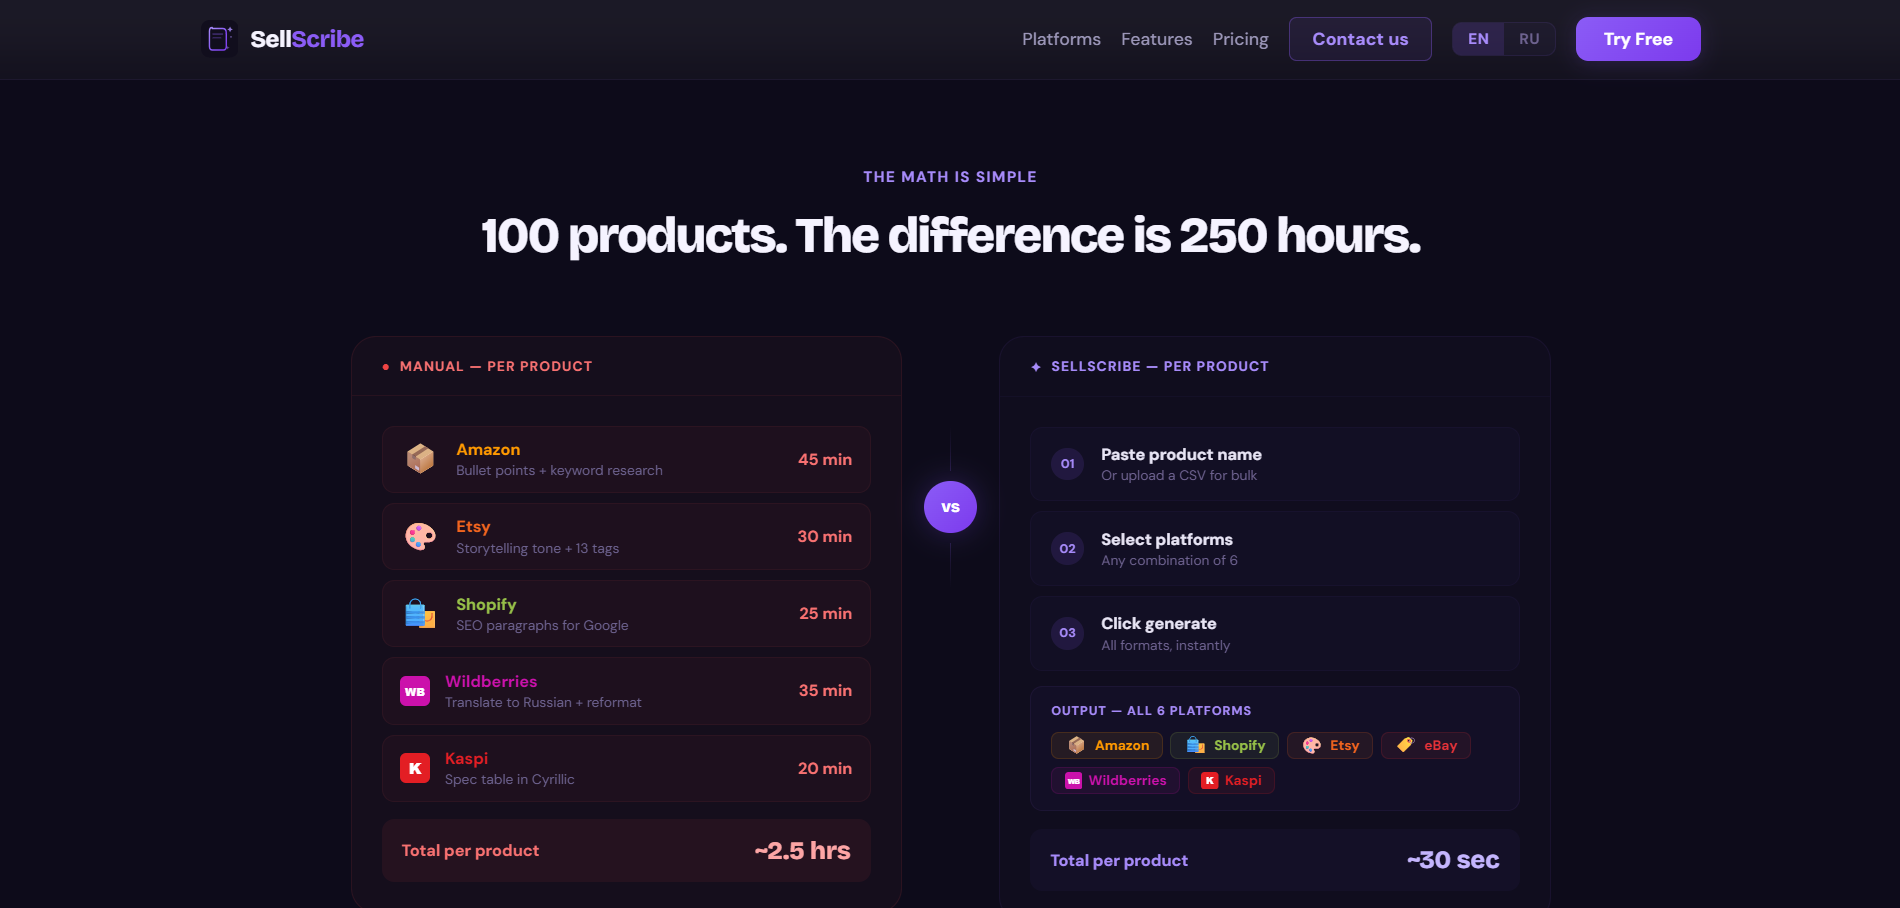Image resolution: width=1900 pixels, height=908 pixels.
Task: Click the 35 min Wildberries time value
Action: pos(825,691)
